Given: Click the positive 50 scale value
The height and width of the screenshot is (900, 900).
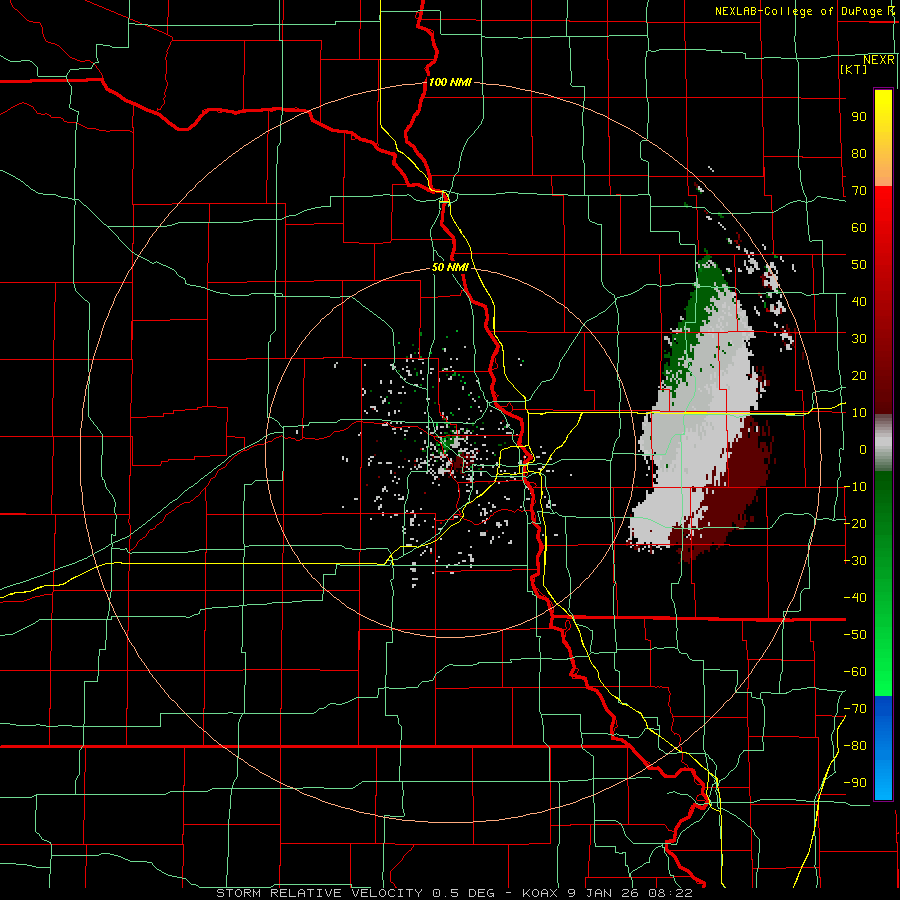Looking at the screenshot, I should [859, 265].
